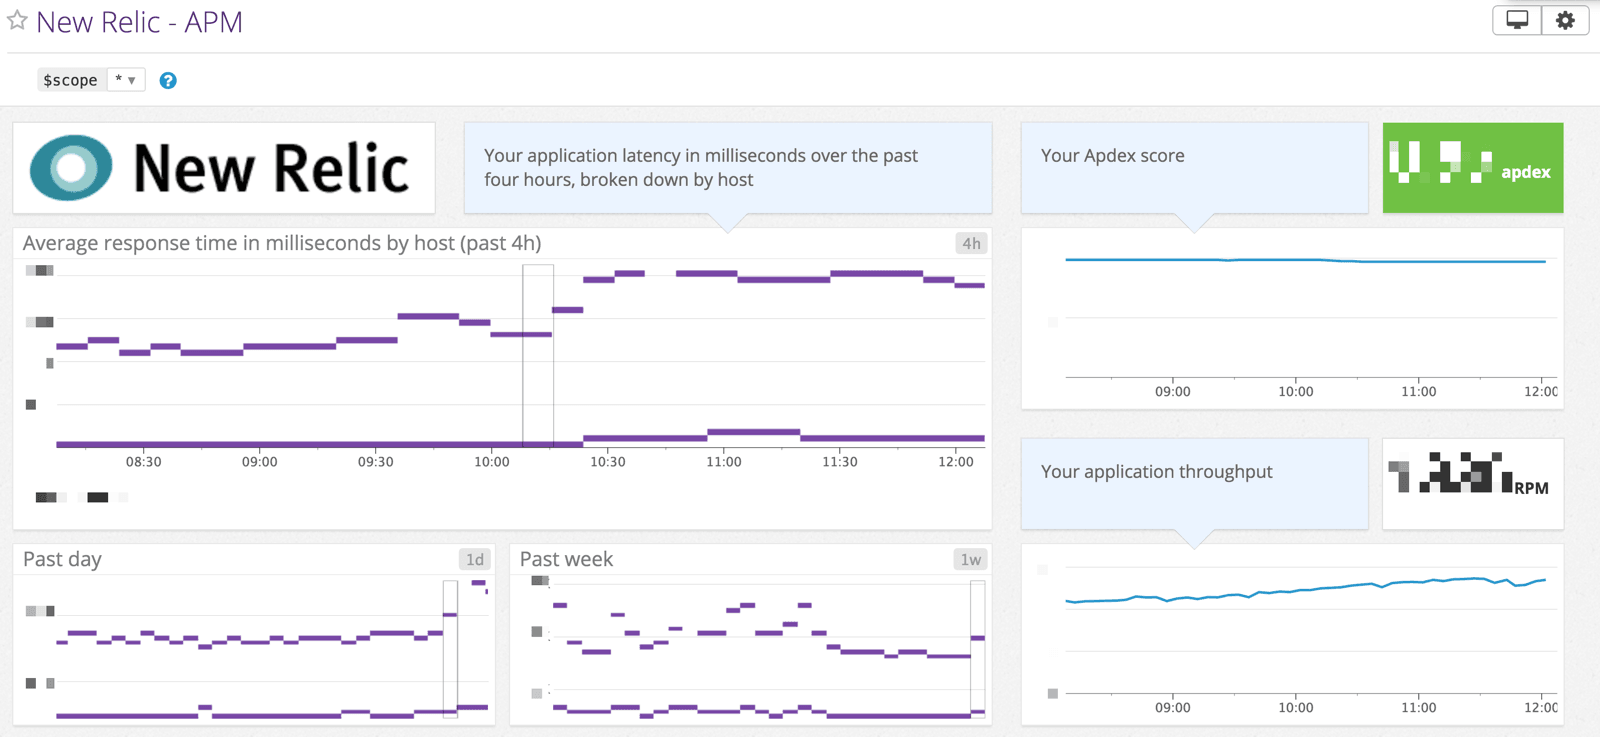Click the 1w badge on Past week
The image size is (1600, 737).
click(x=970, y=559)
